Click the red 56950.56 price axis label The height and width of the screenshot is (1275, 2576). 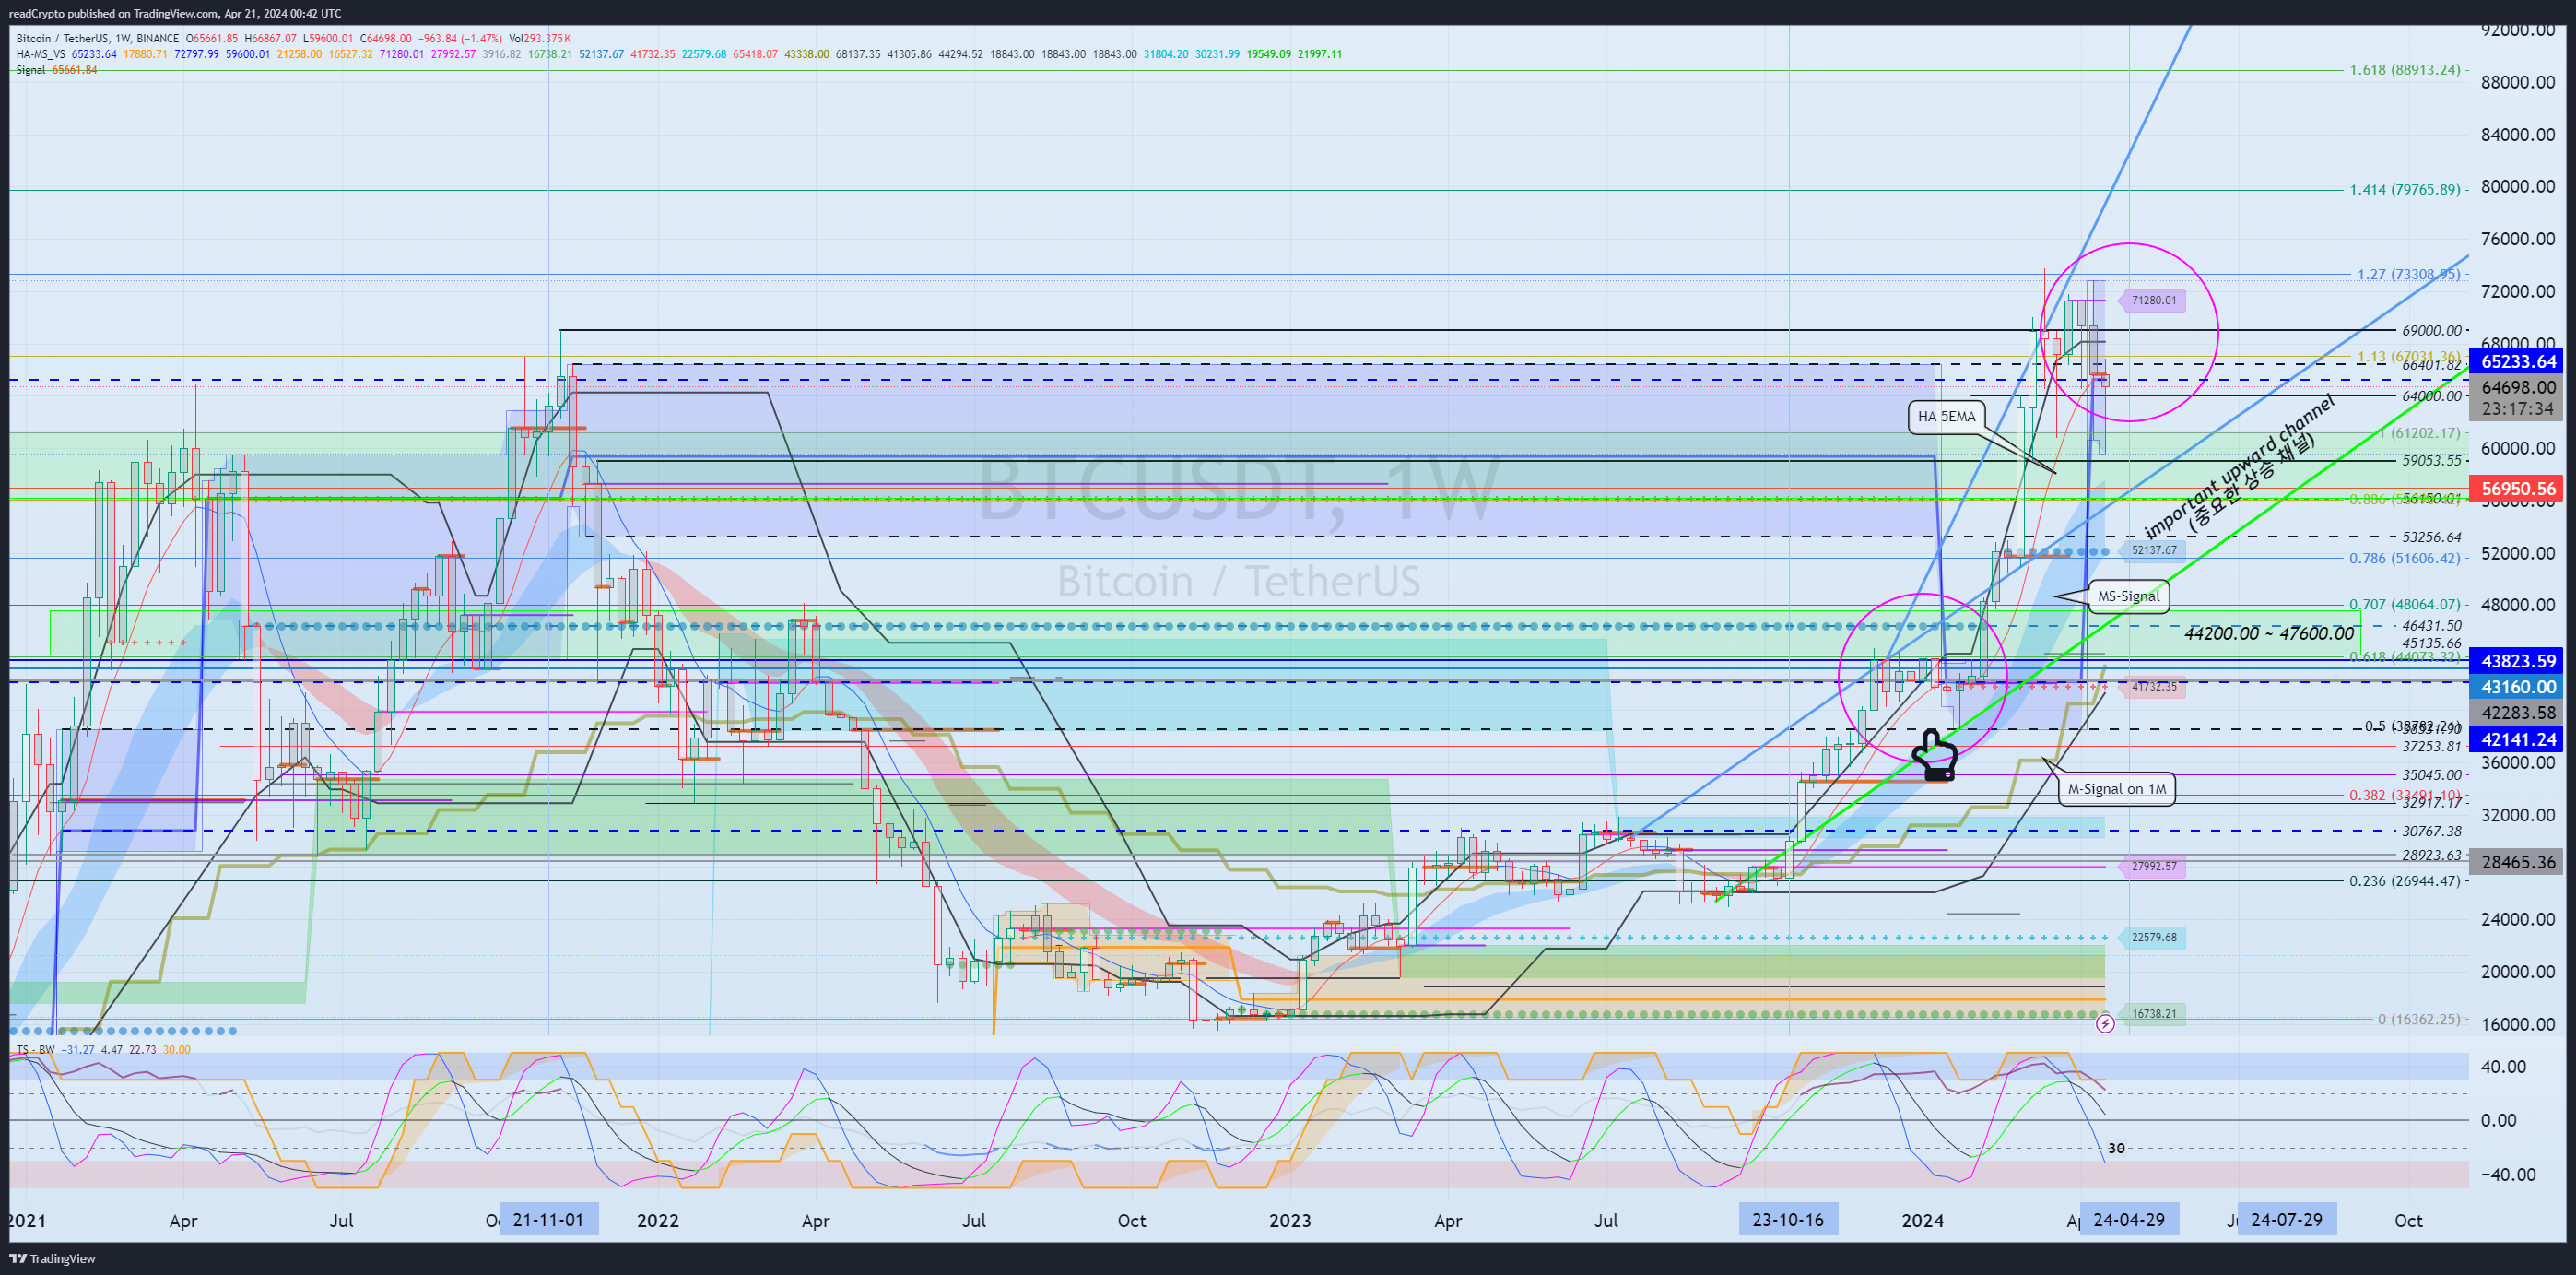2517,489
